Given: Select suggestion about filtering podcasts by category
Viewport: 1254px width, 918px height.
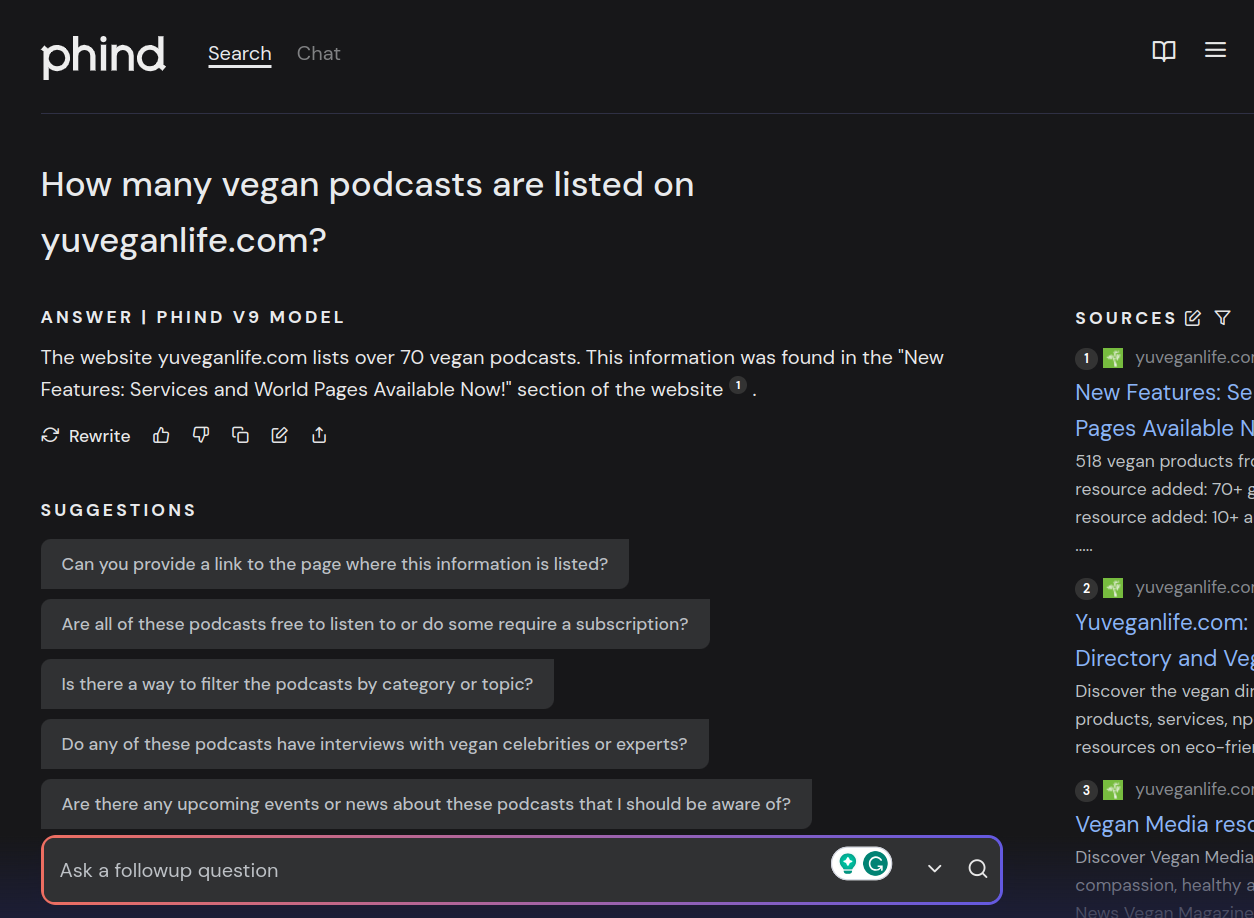Looking at the screenshot, I should (x=297, y=684).
